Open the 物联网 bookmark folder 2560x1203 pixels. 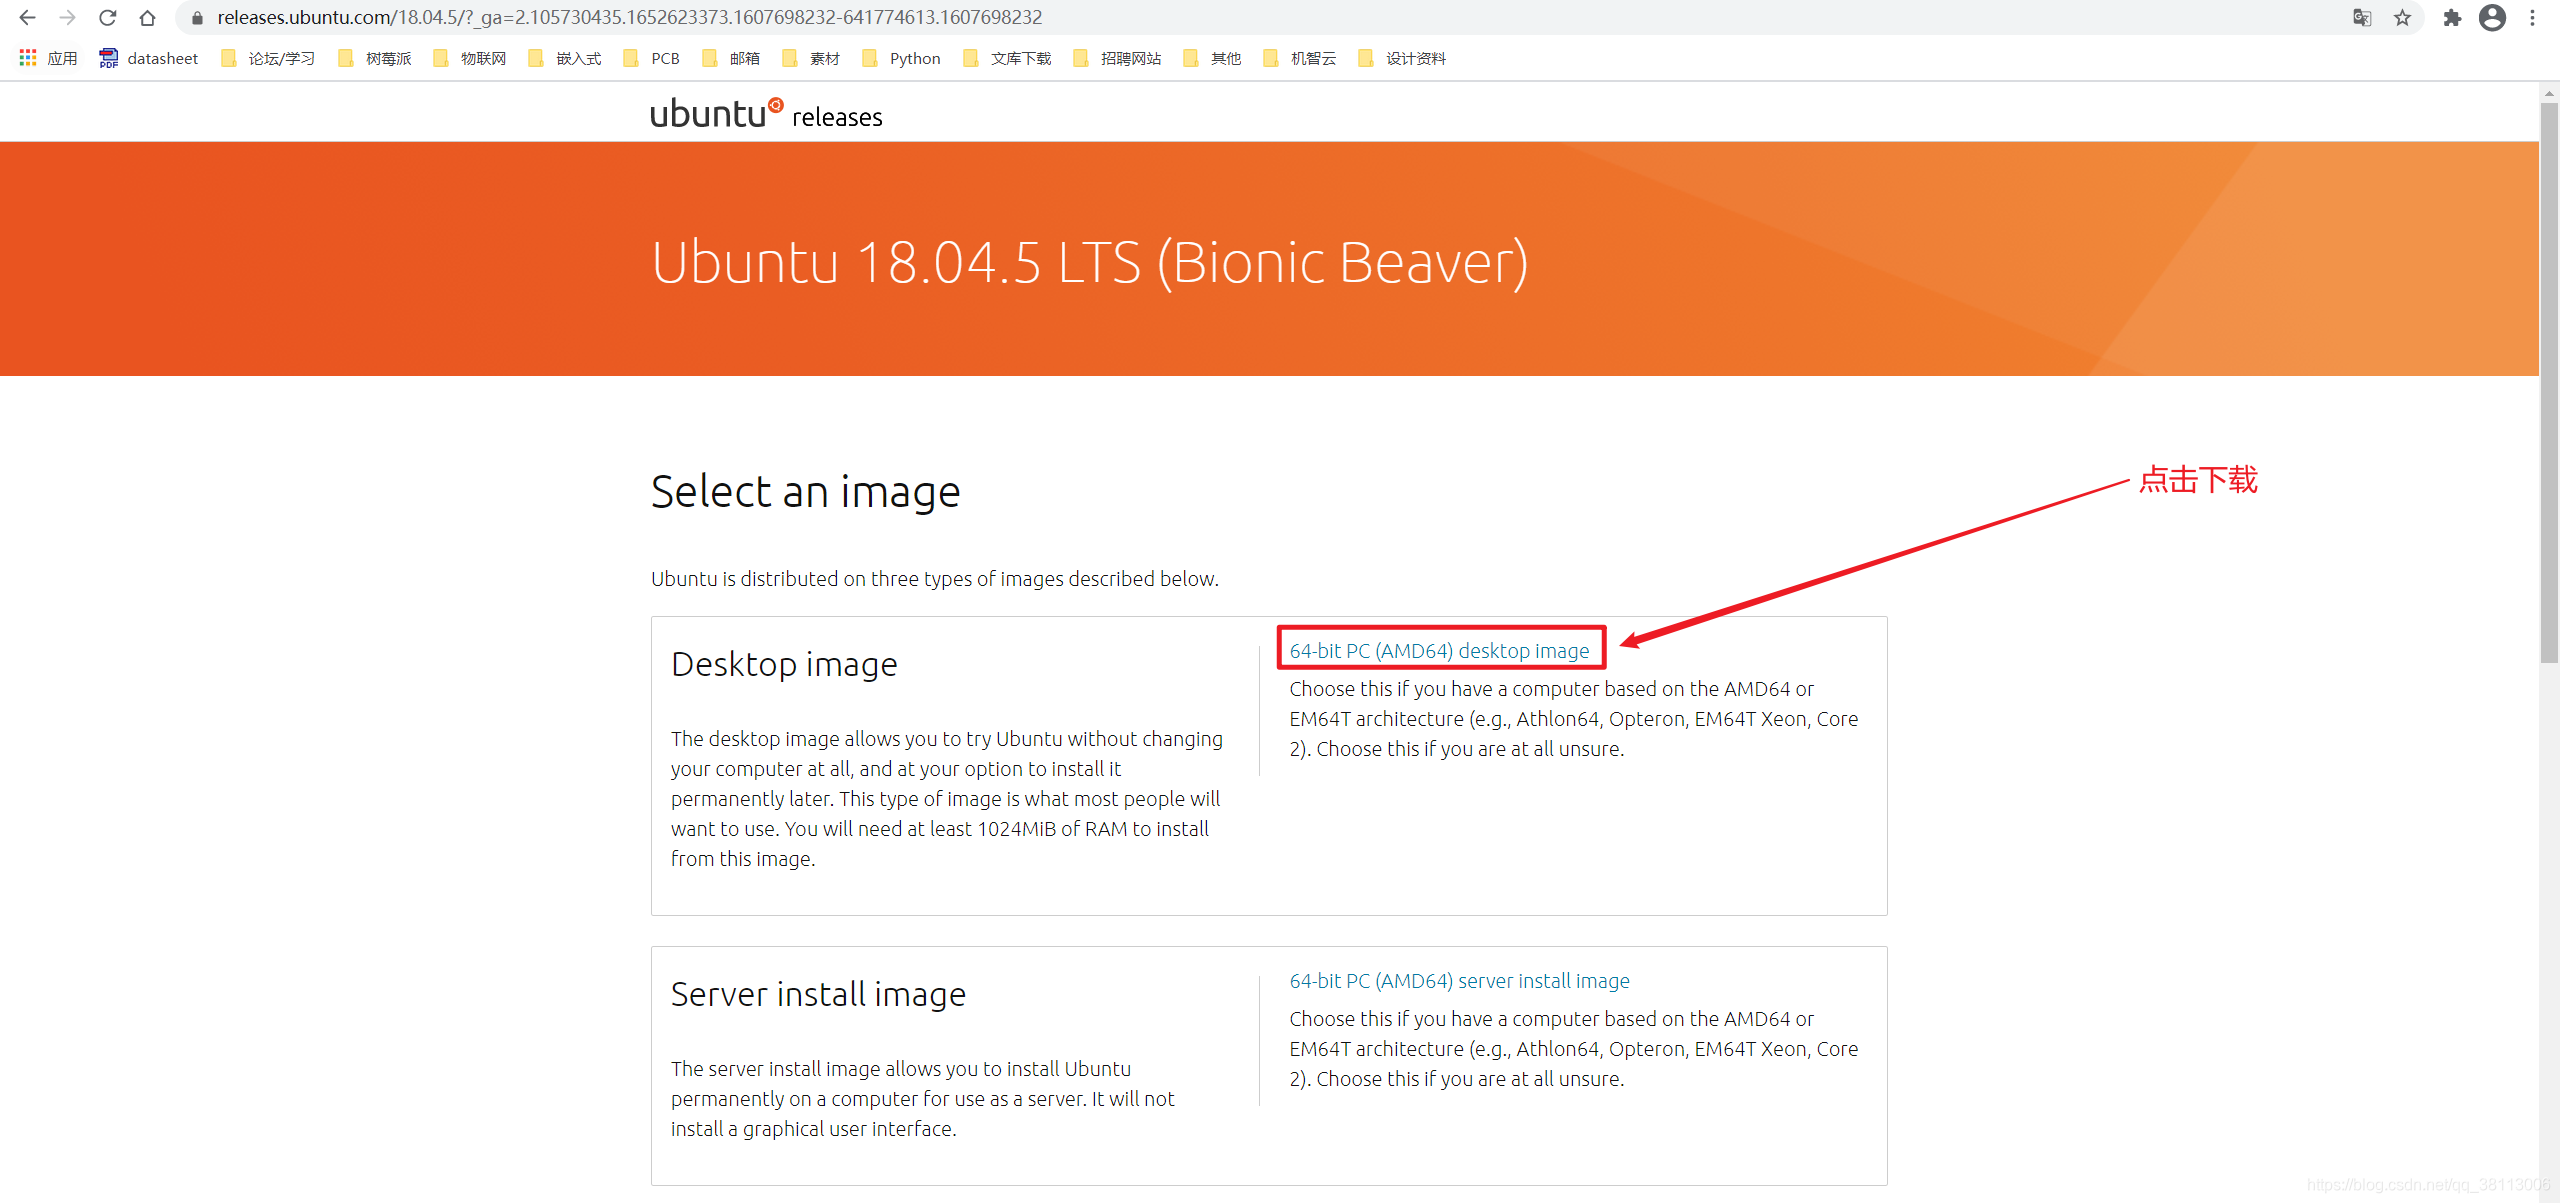[x=470, y=58]
